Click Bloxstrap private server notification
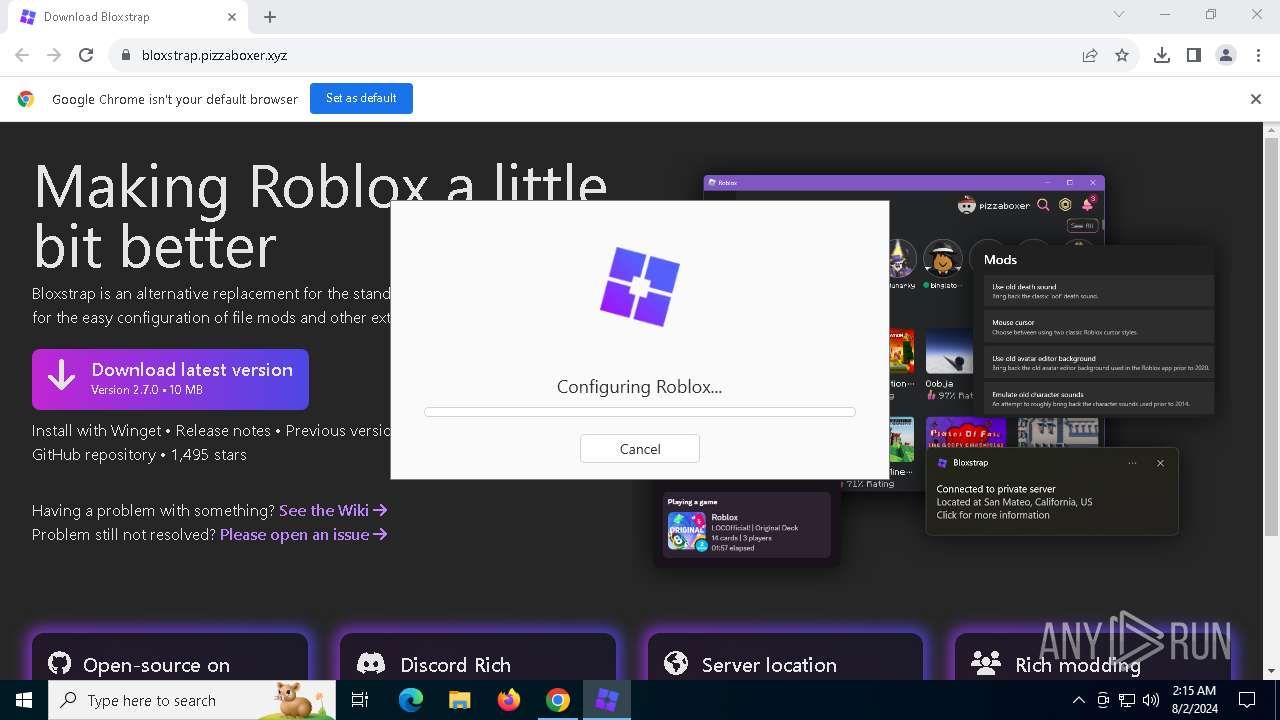 point(1052,491)
